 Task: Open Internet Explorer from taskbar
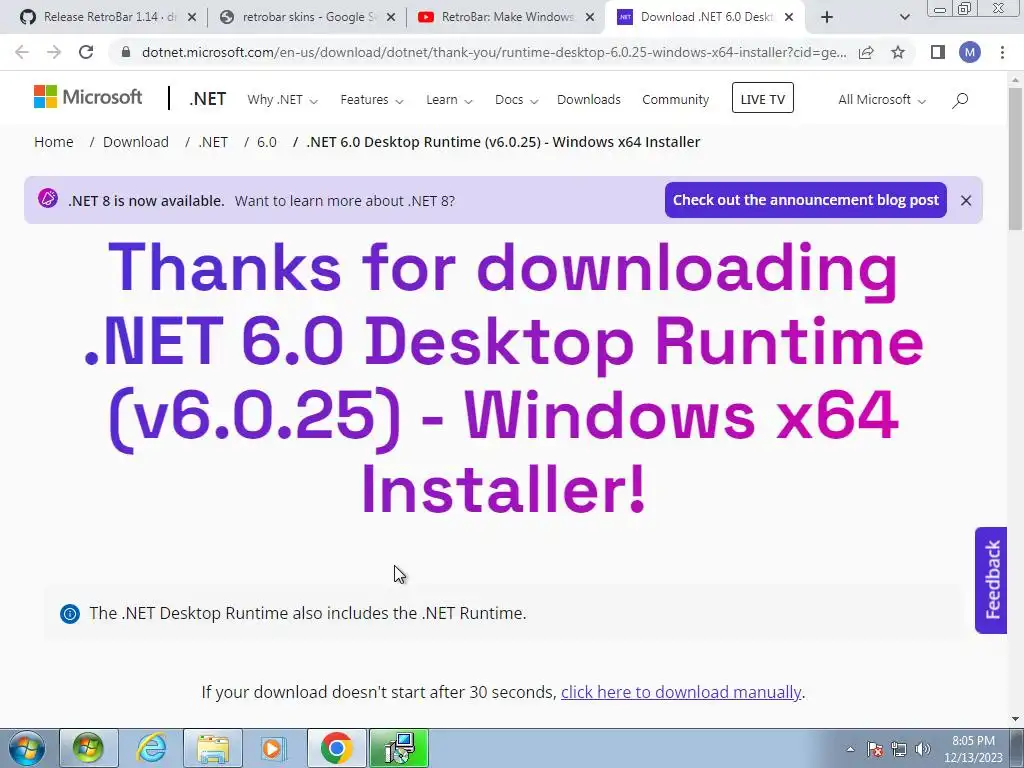tap(150, 748)
